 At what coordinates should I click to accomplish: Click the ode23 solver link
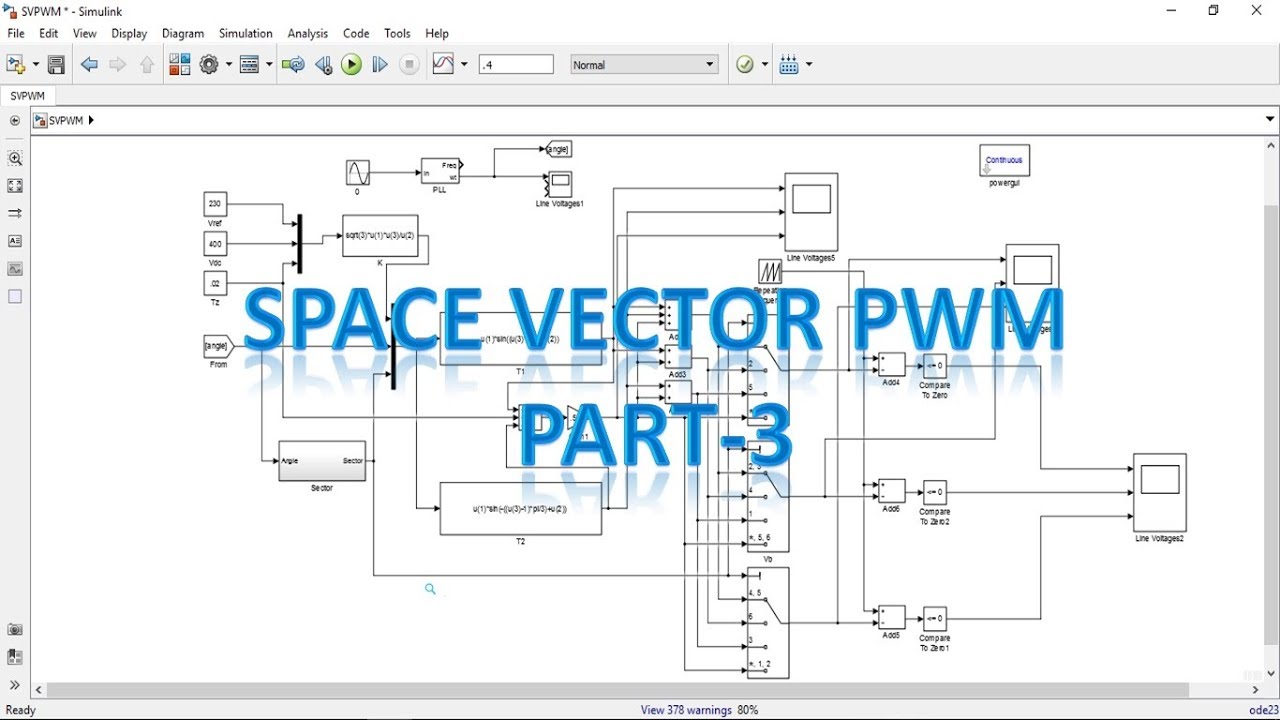(1263, 710)
